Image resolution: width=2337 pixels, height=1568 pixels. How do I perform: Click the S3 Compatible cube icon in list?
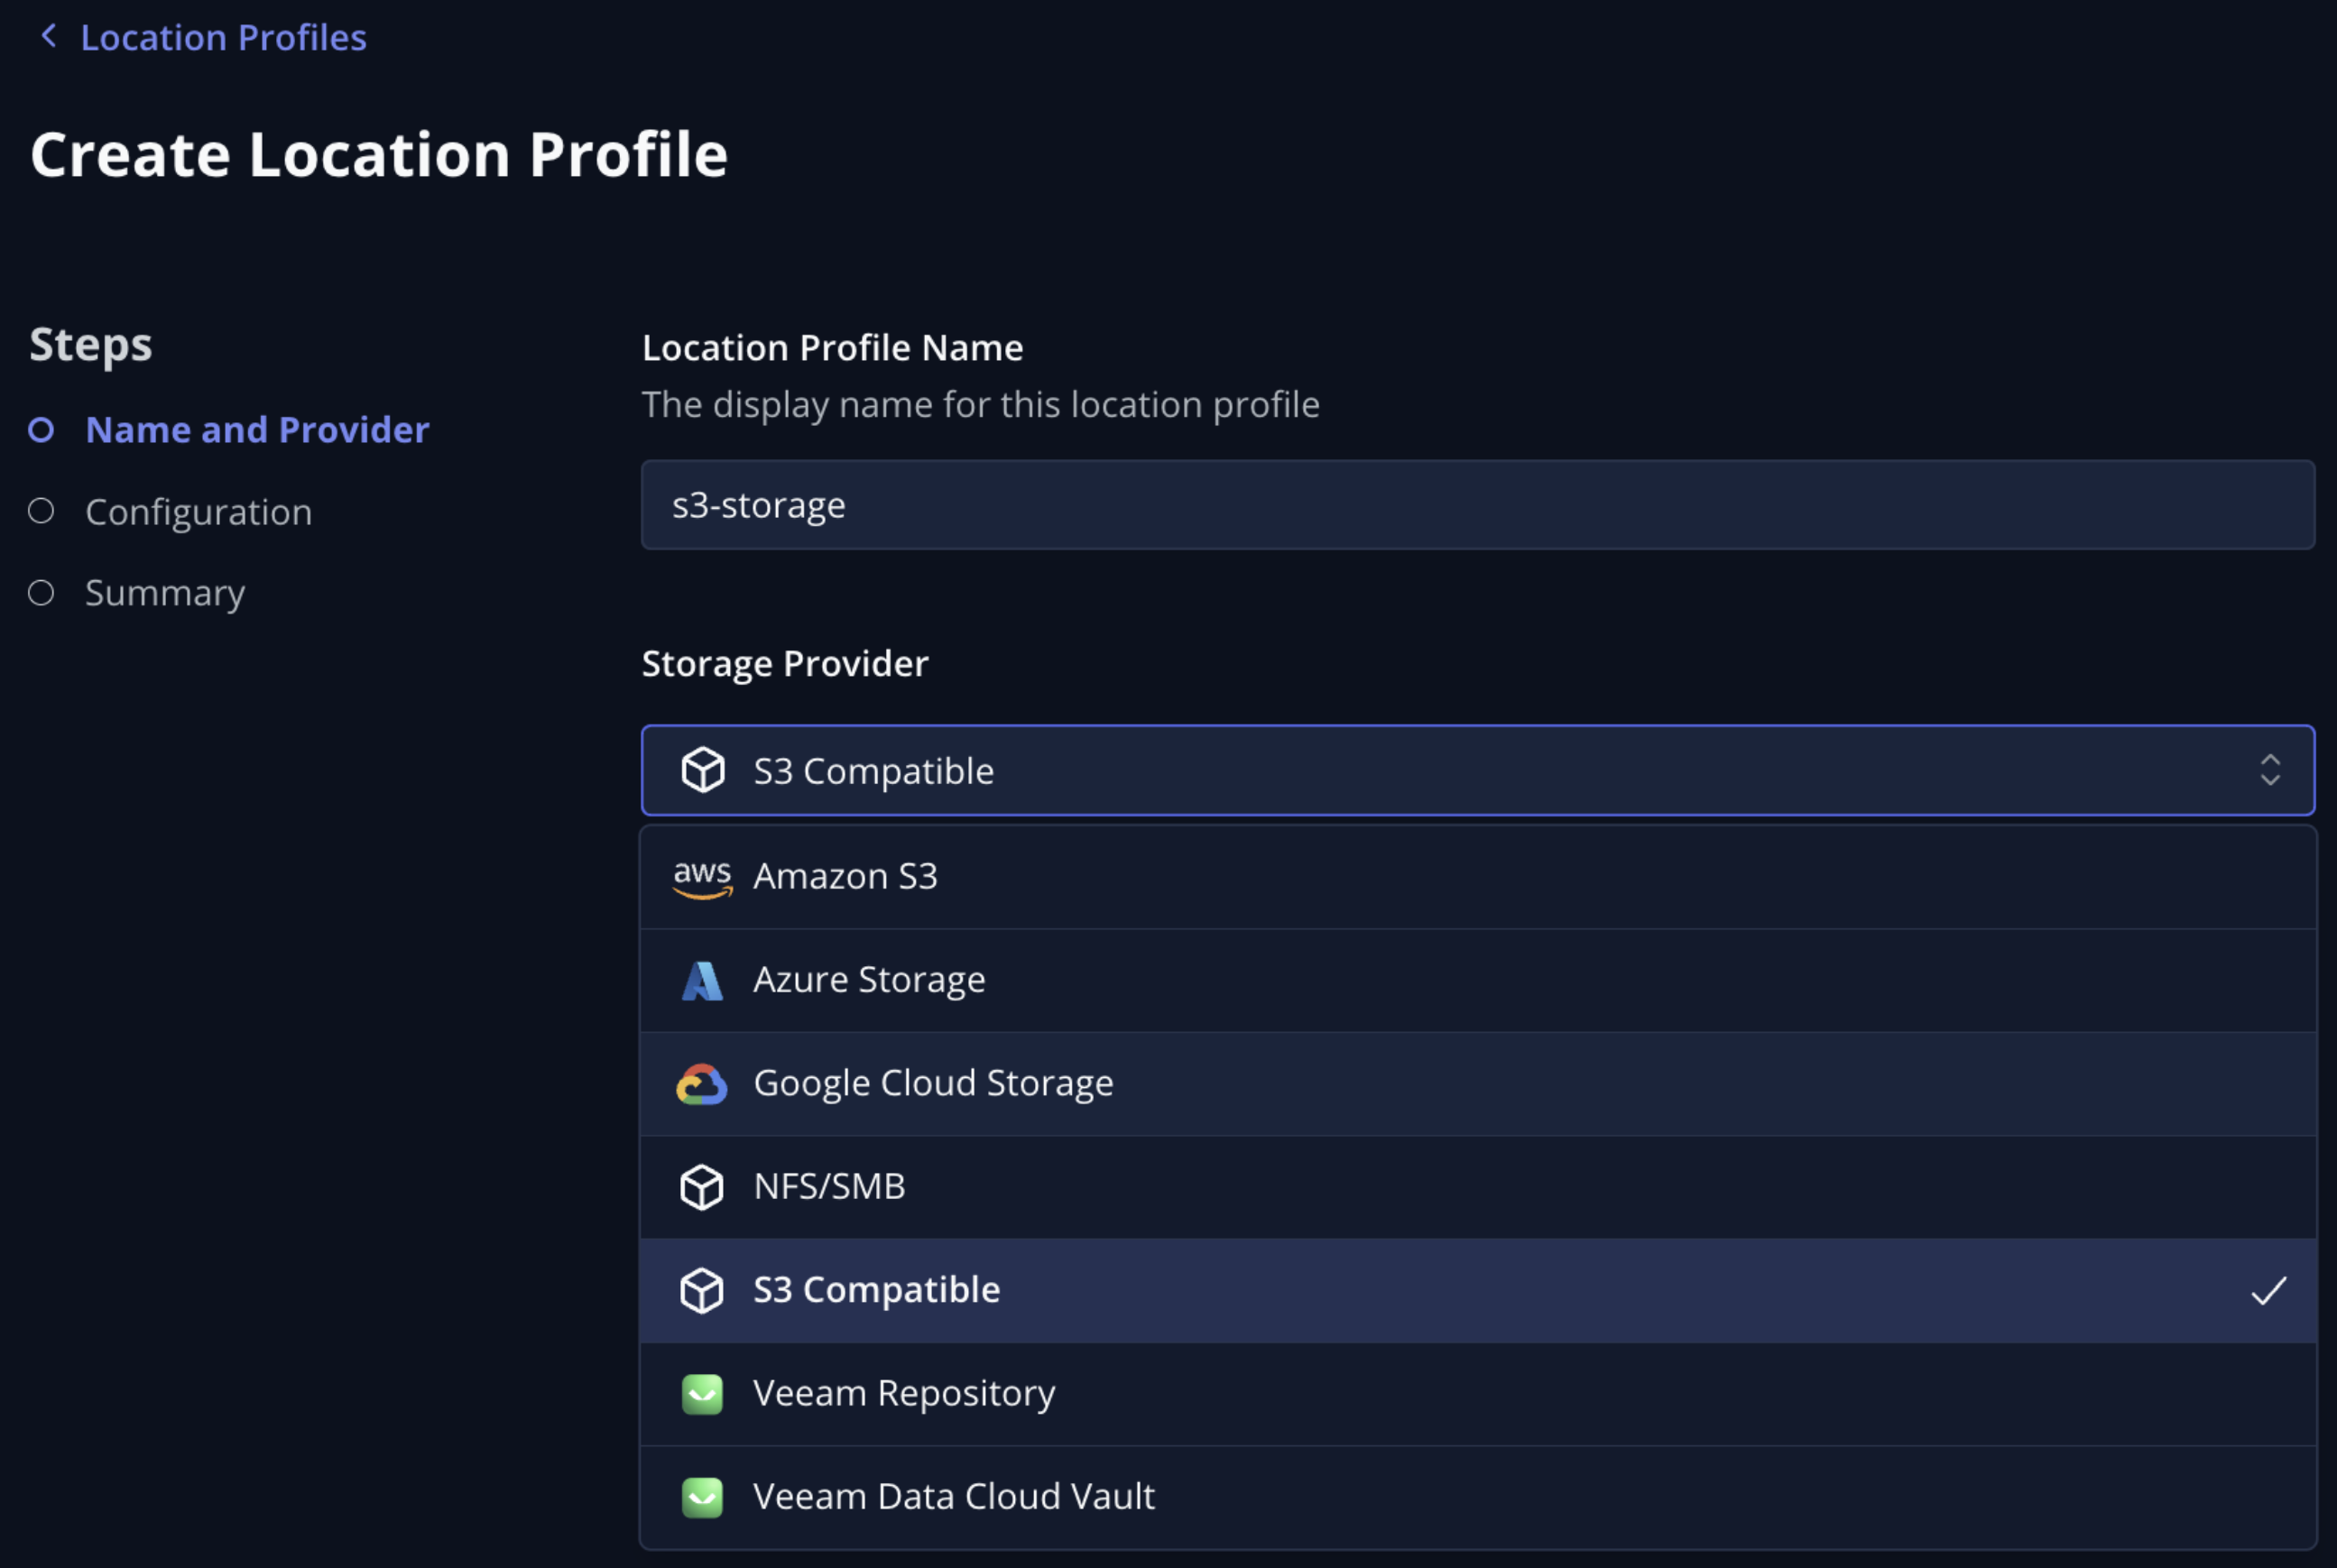pos(702,1290)
